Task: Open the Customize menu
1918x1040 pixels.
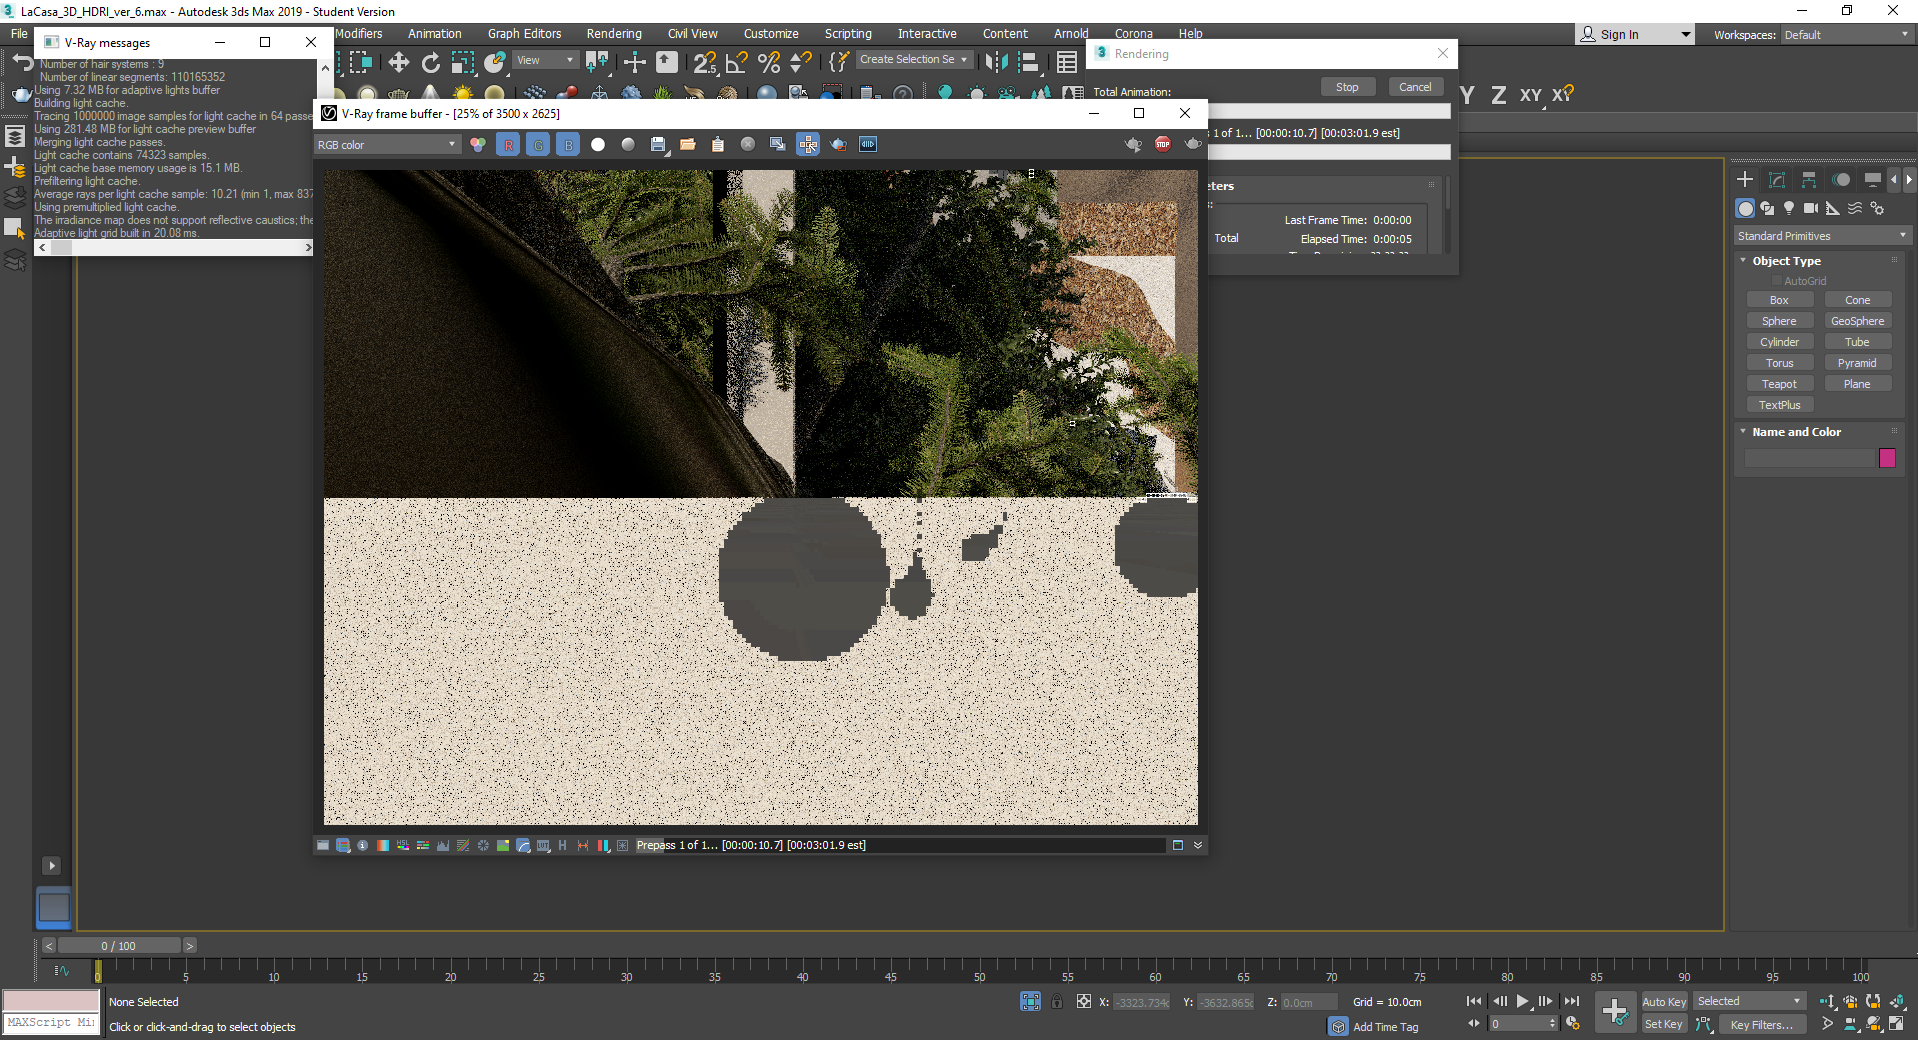Action: (x=771, y=34)
